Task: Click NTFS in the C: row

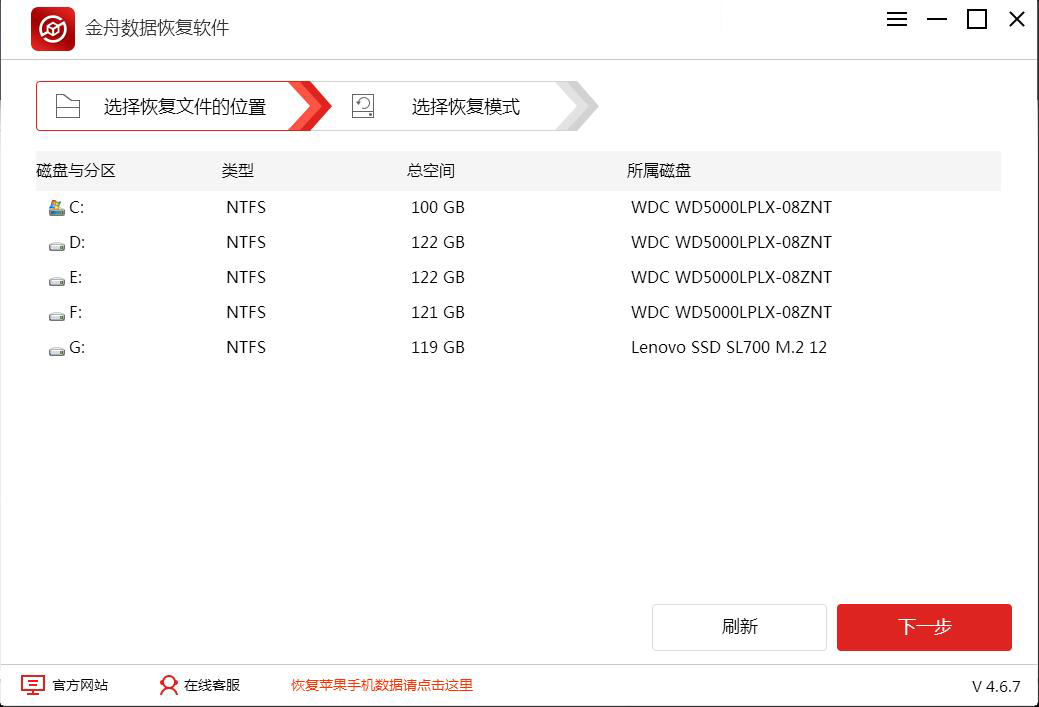Action: 246,207
